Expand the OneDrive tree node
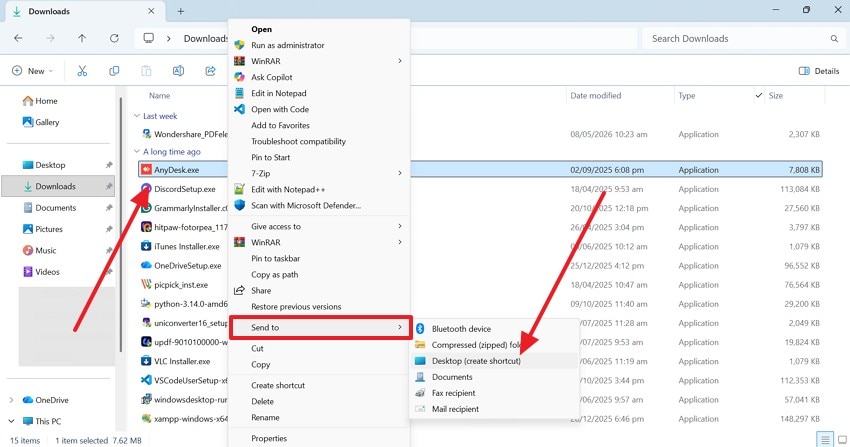The height and width of the screenshot is (447, 850). tap(11, 400)
